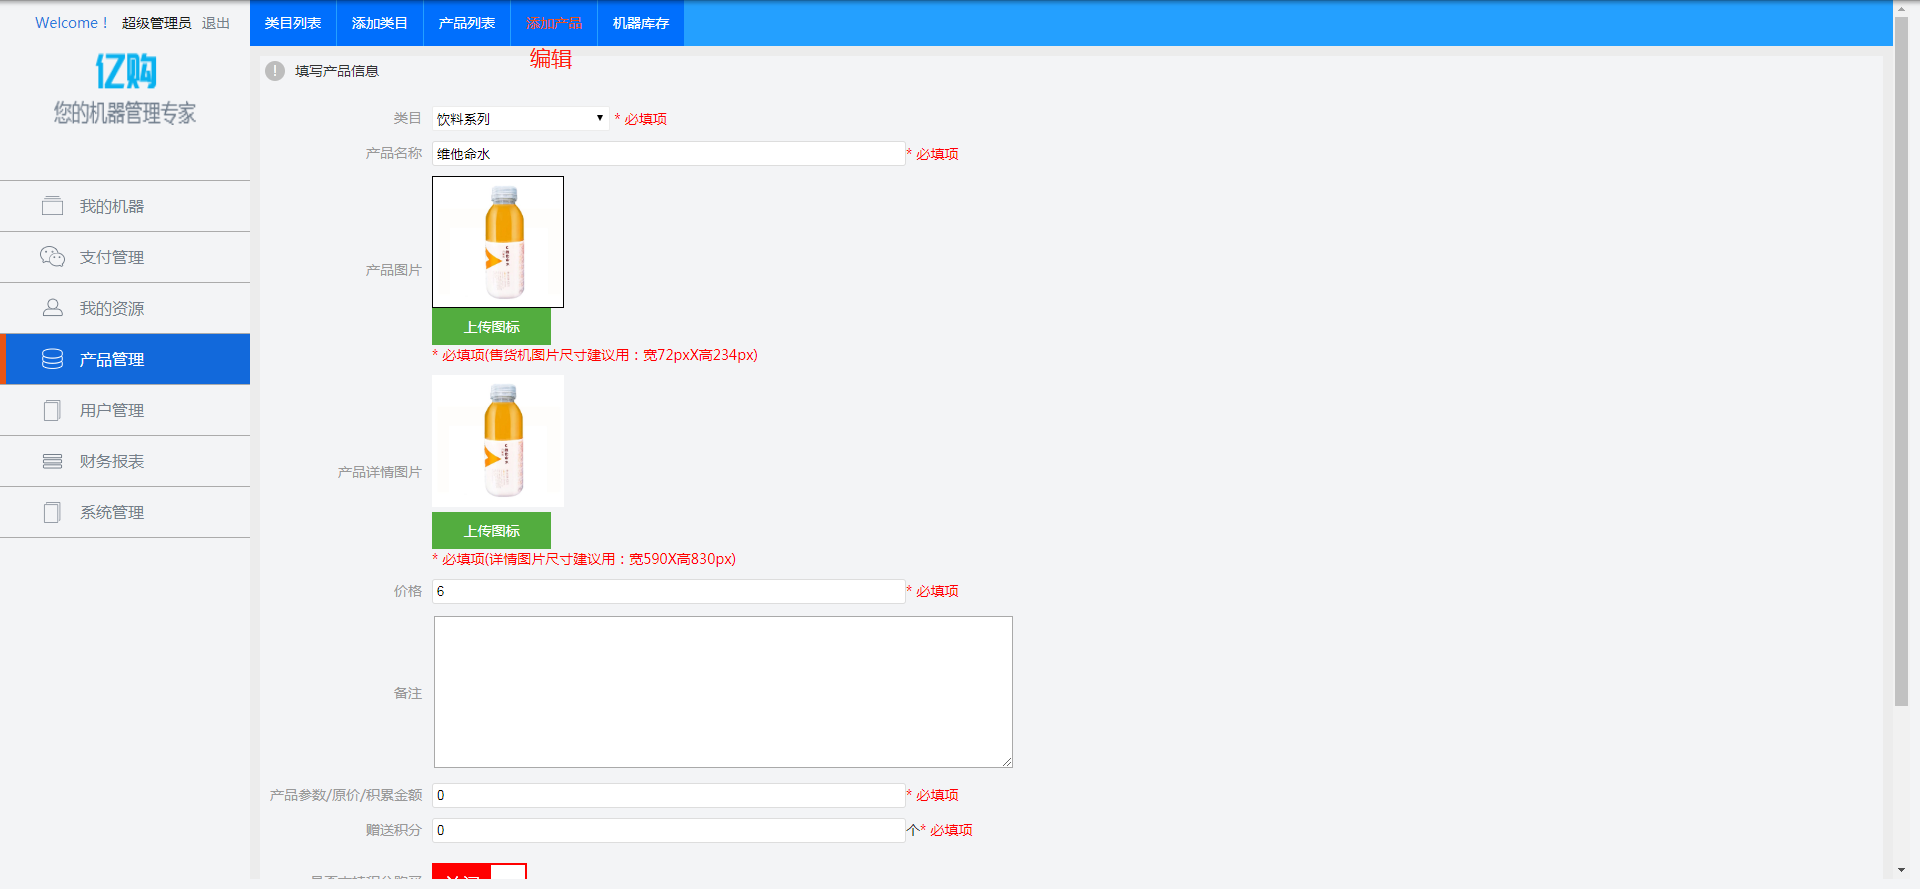Screen dimensions: 1920x889
Task: Open the 机器库存 tab
Action: click(640, 23)
